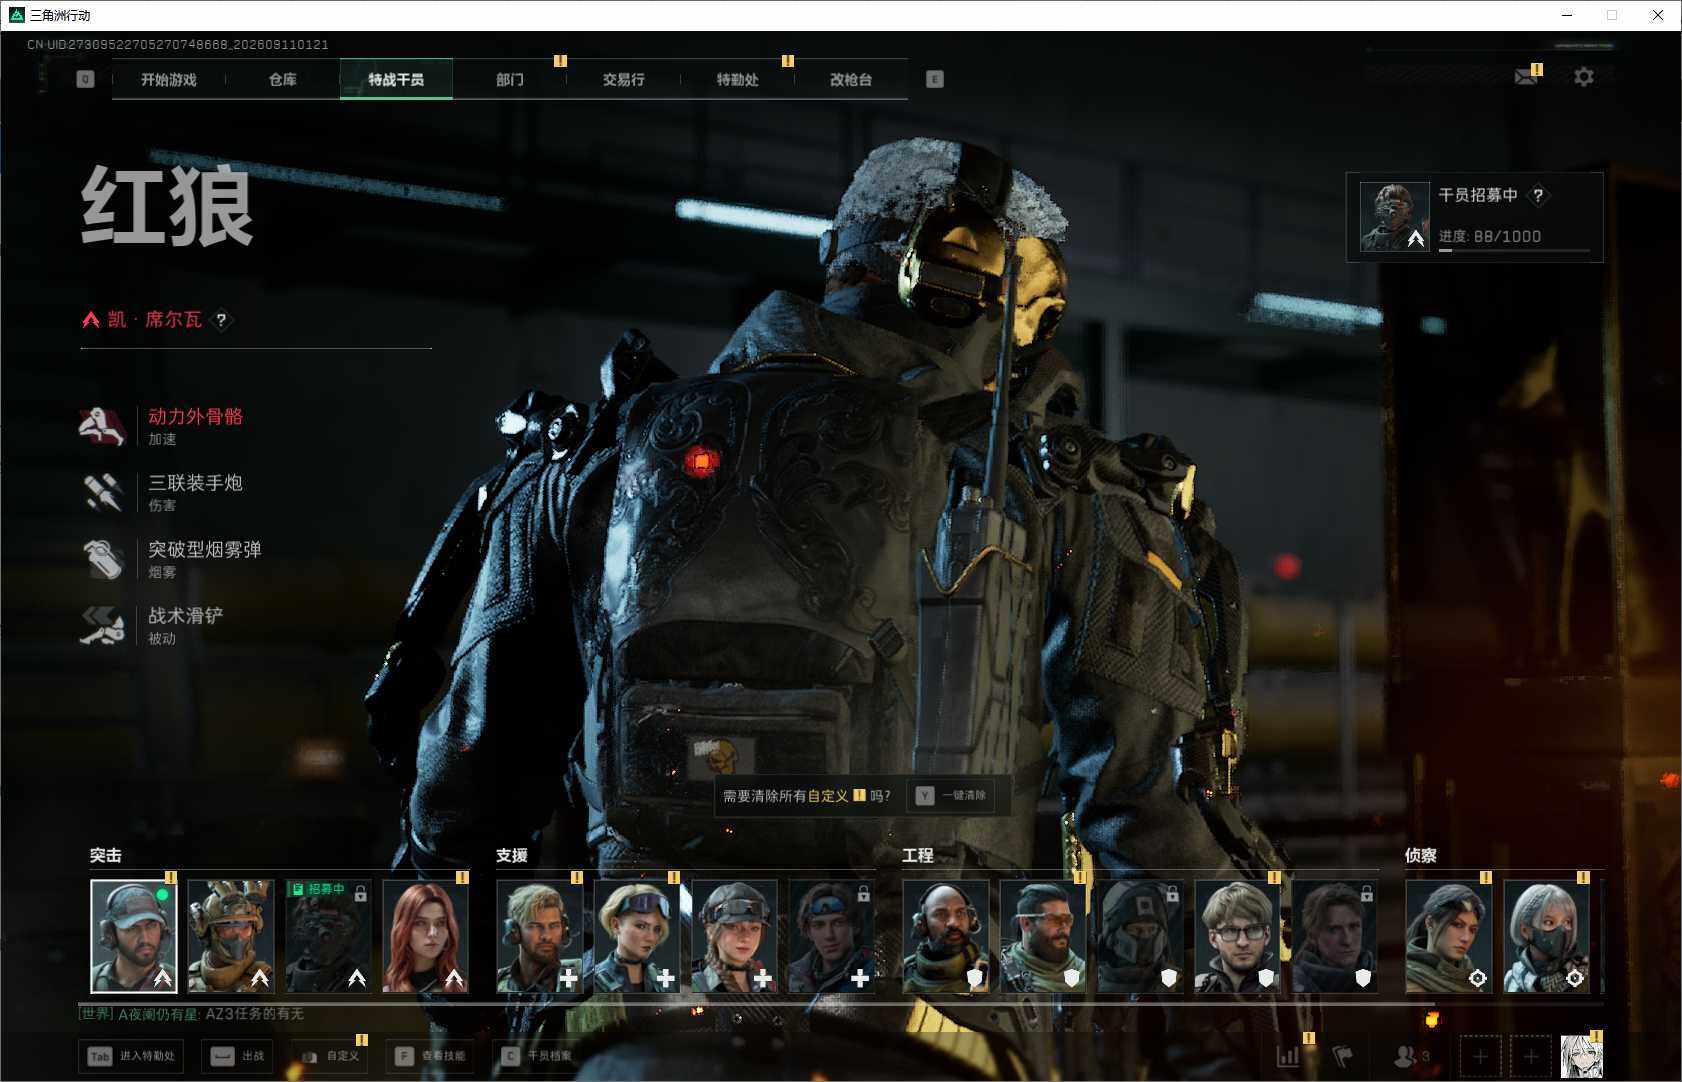Open the 自定义 customize button
Viewport: 1682px width, 1082px height.
(330, 1056)
